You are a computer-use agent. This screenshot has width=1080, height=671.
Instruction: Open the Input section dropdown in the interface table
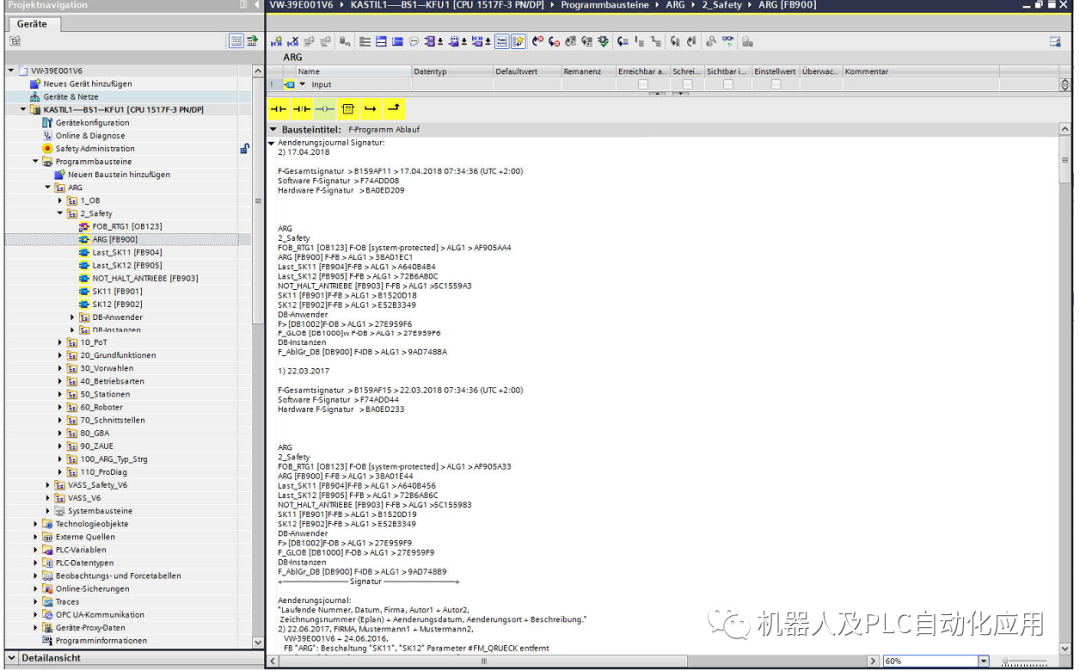302,84
